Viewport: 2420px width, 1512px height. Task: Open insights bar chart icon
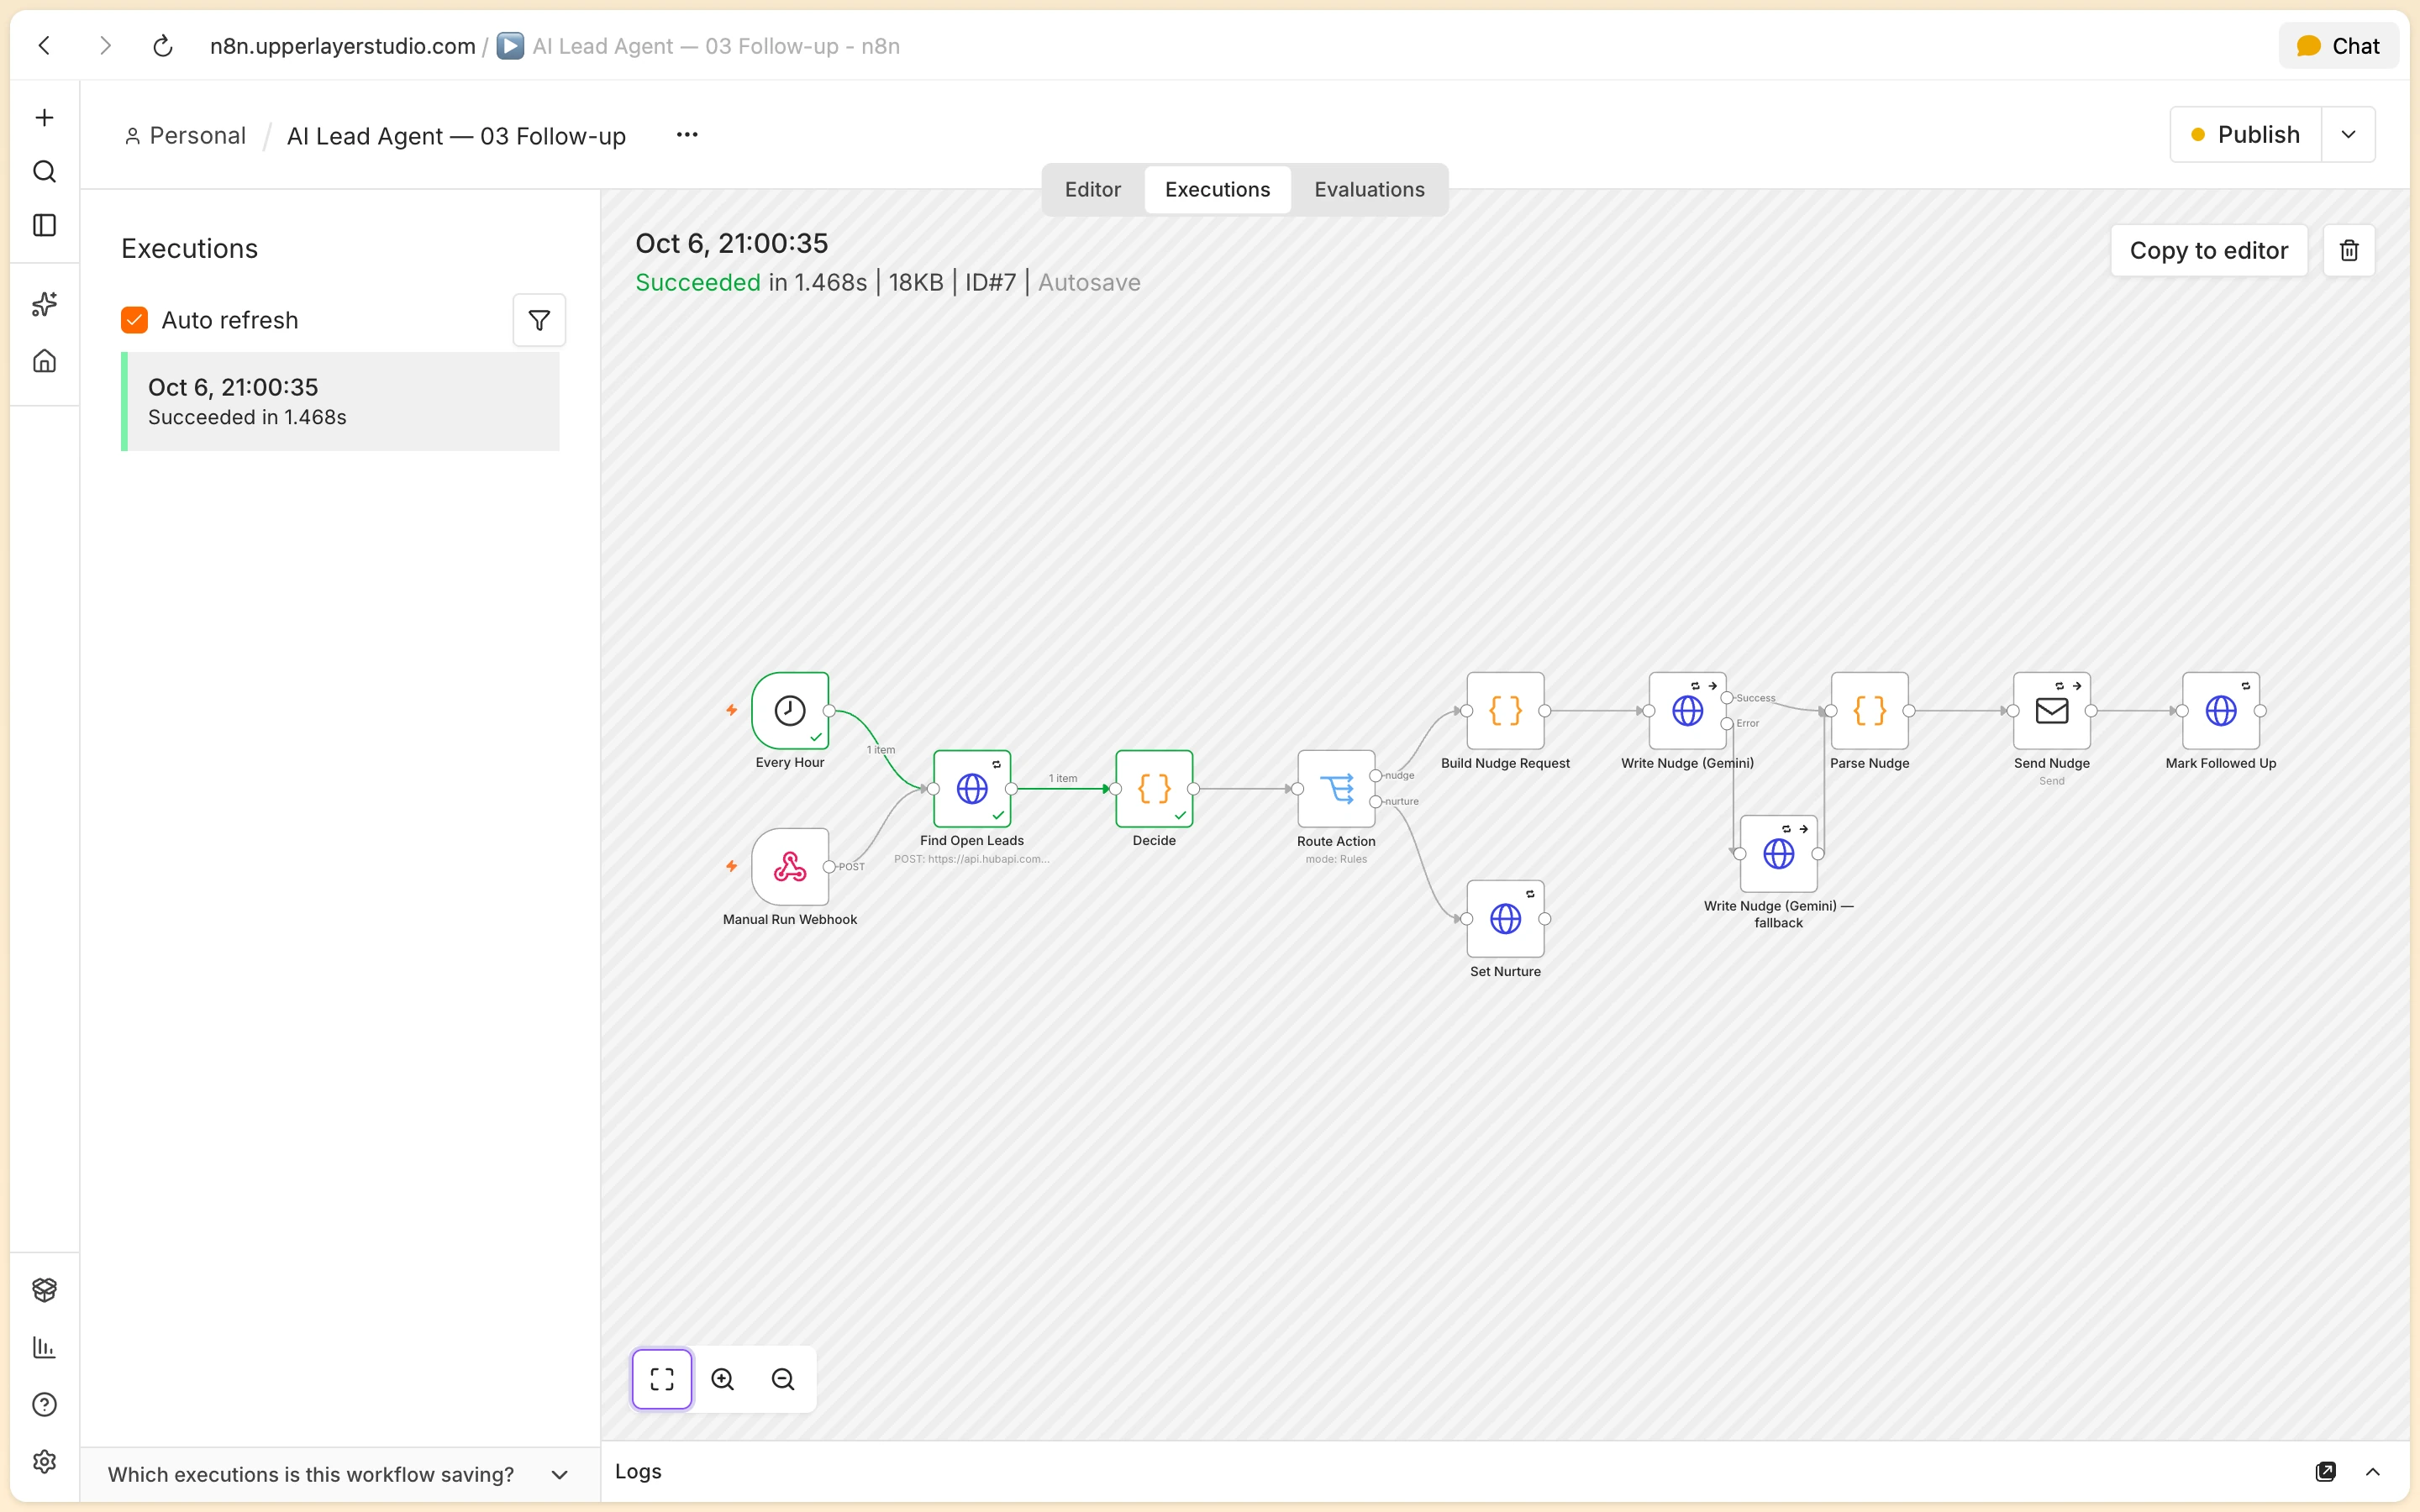point(44,1347)
